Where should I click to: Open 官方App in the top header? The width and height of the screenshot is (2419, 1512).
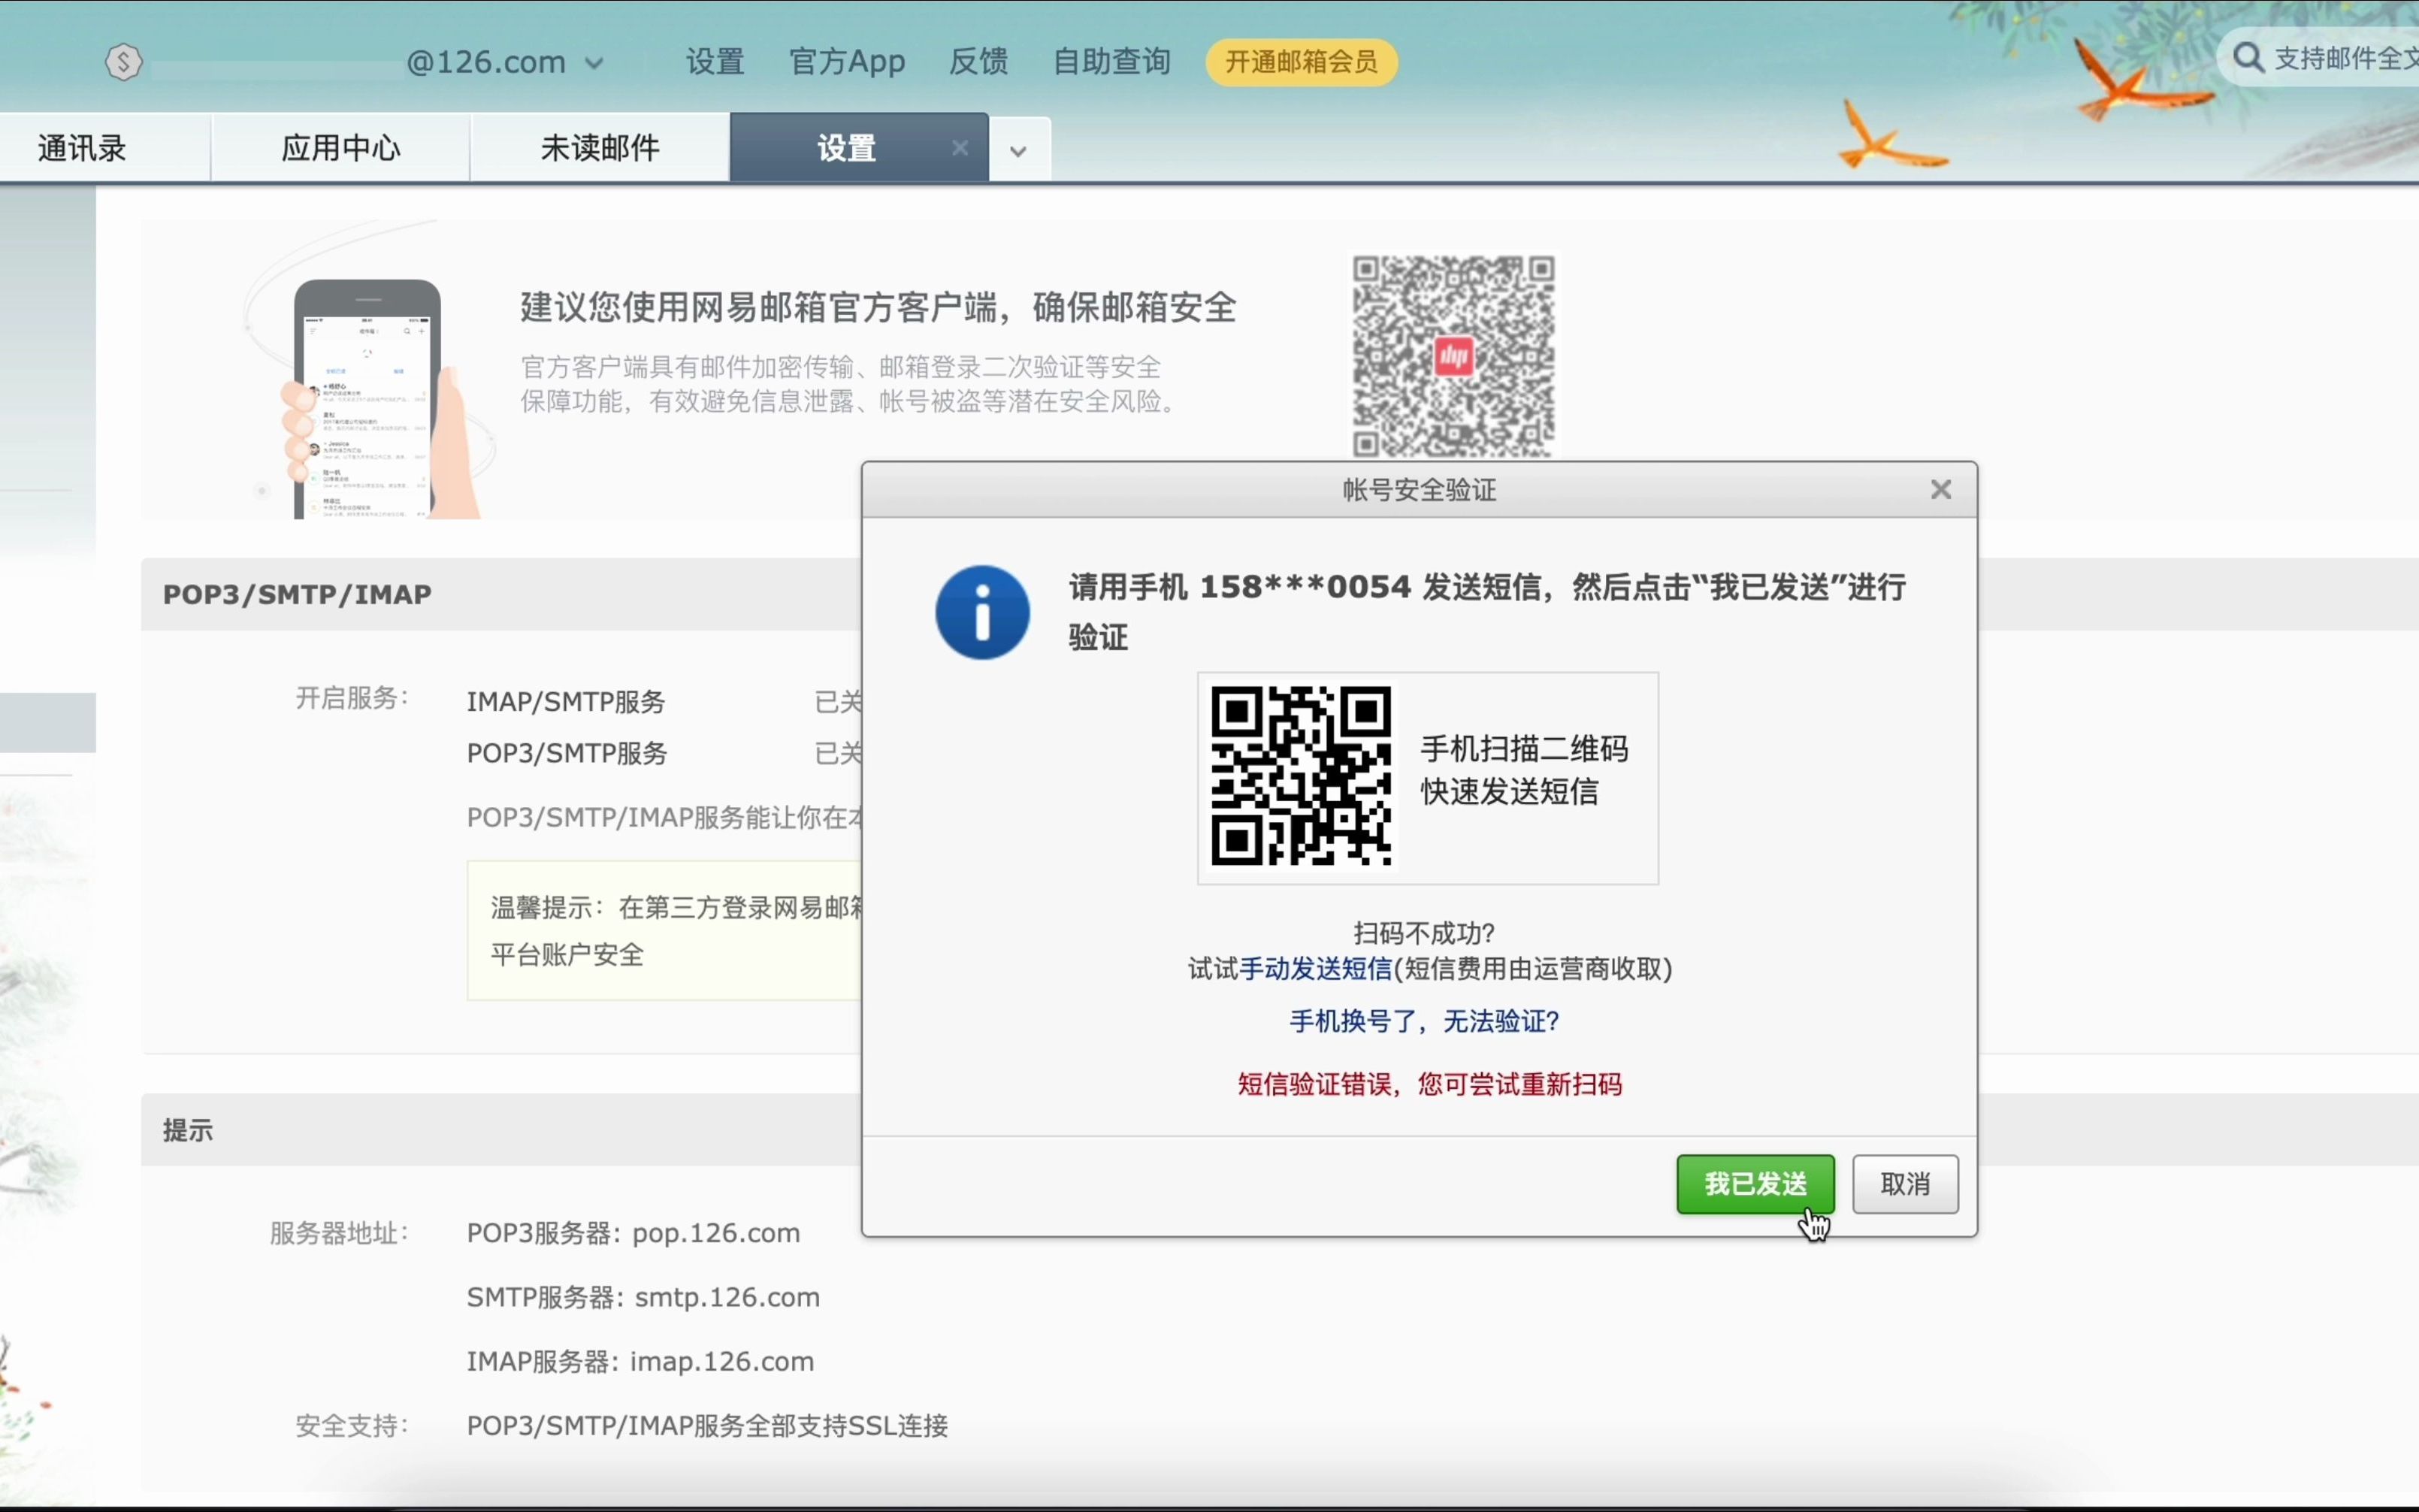point(847,62)
